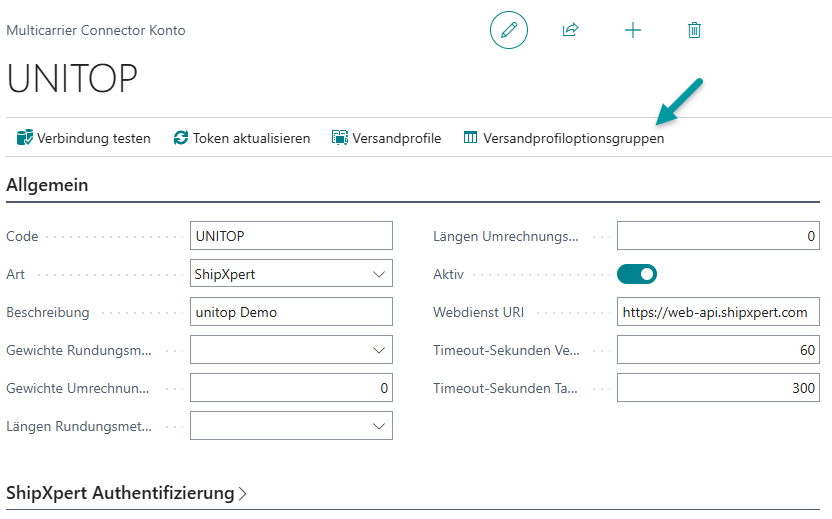The height and width of the screenshot is (519, 832).
Task: Click the Beschreibung label
Action: pyautogui.click(x=48, y=312)
